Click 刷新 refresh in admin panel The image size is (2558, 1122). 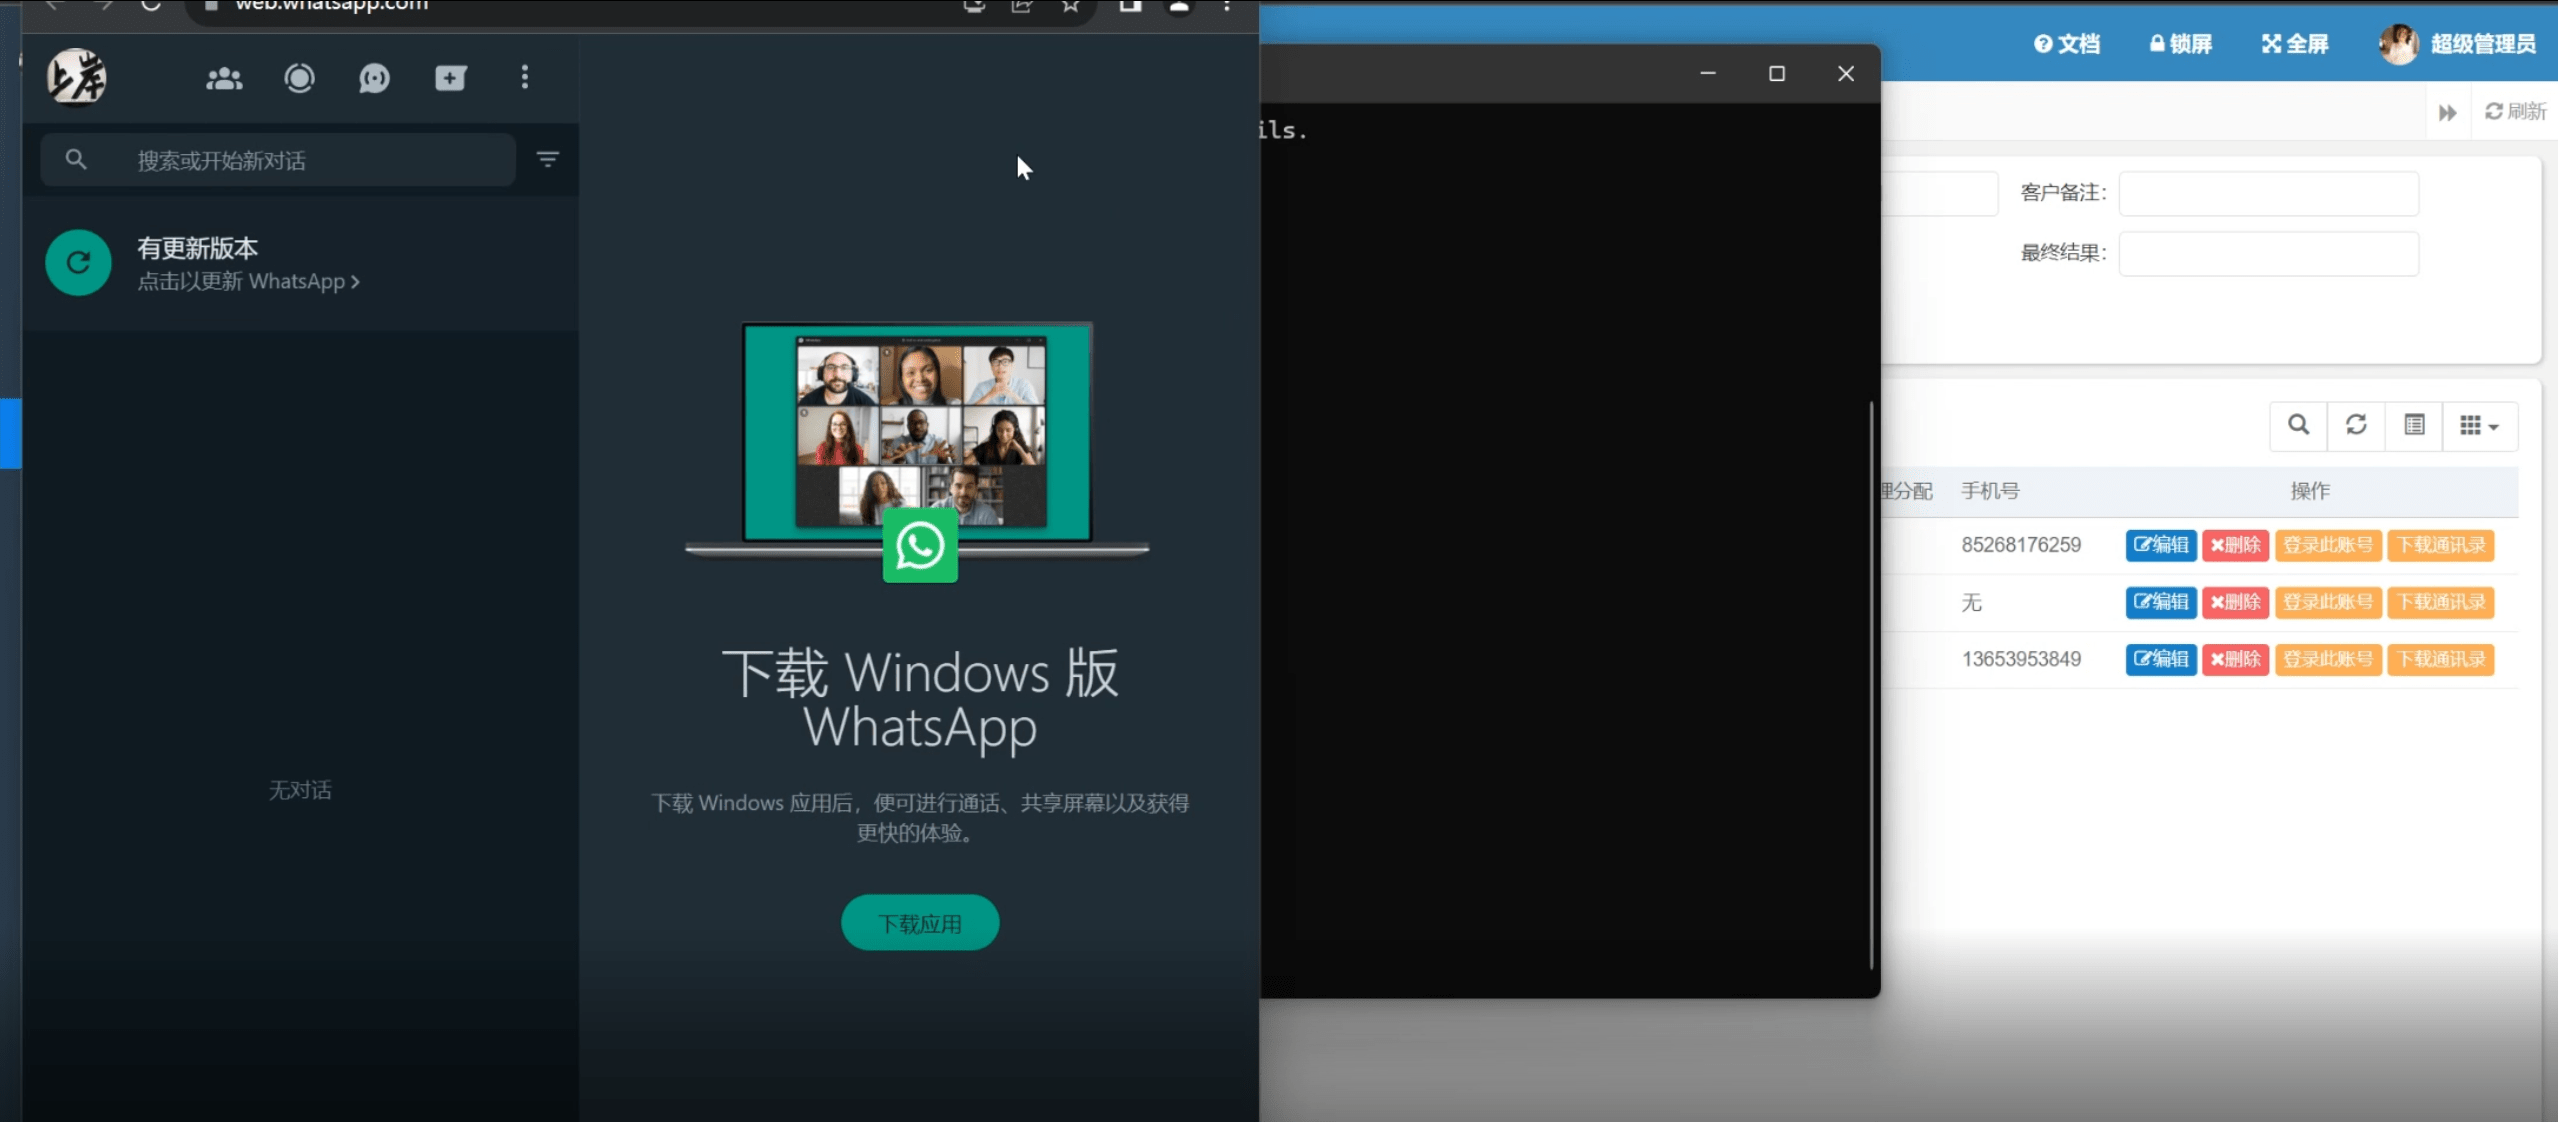pos(2515,111)
